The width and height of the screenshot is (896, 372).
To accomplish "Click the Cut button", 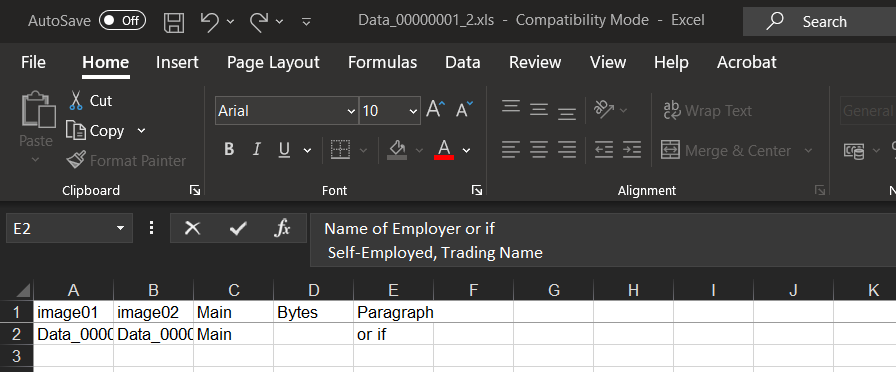I will [90, 101].
